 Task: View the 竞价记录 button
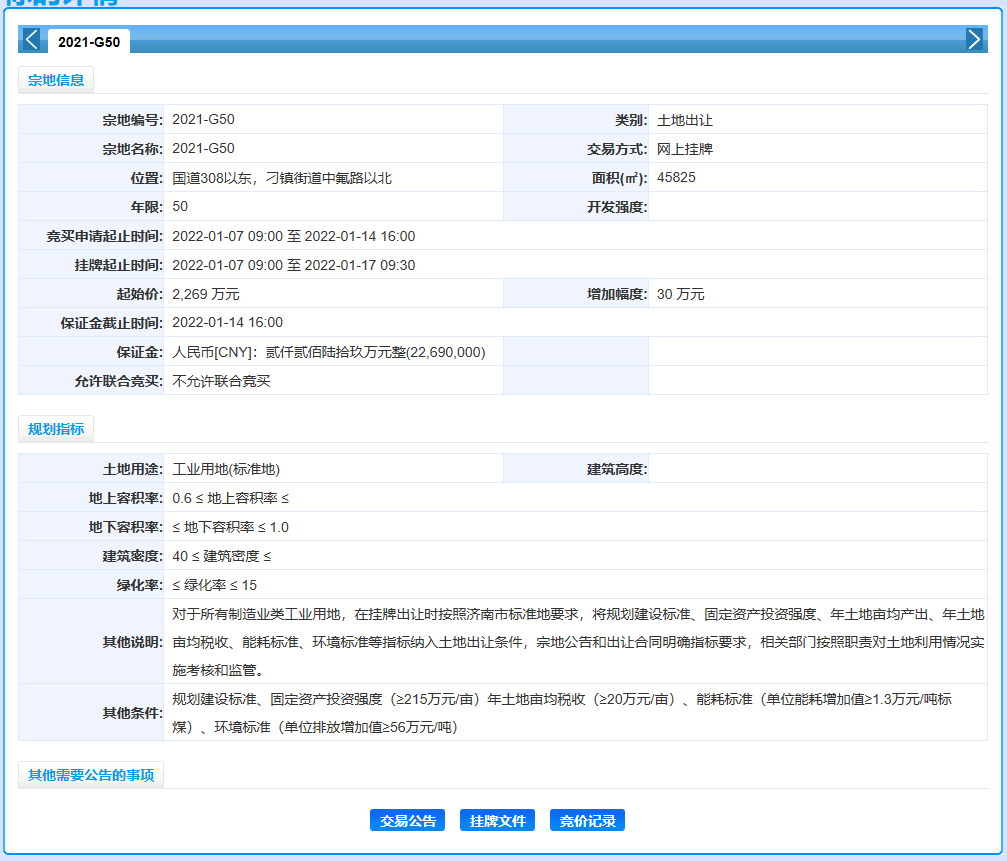(587, 821)
